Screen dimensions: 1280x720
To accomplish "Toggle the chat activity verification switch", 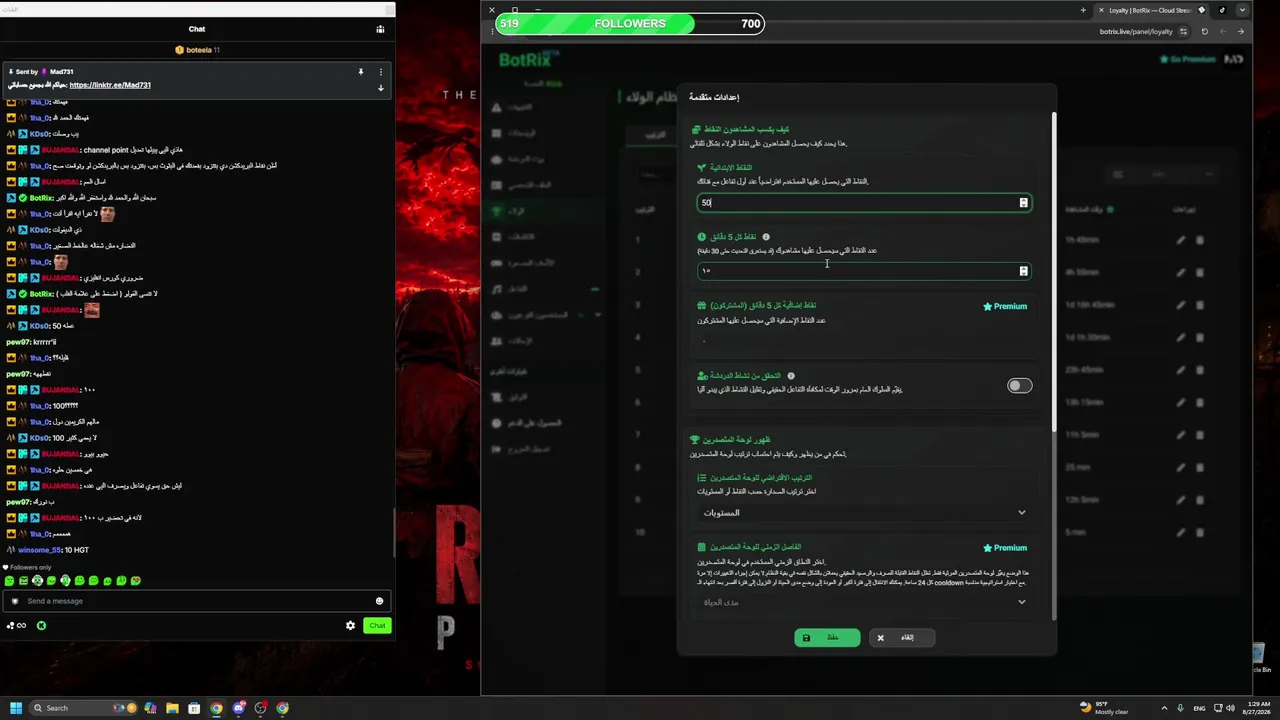I will [x=1019, y=386].
